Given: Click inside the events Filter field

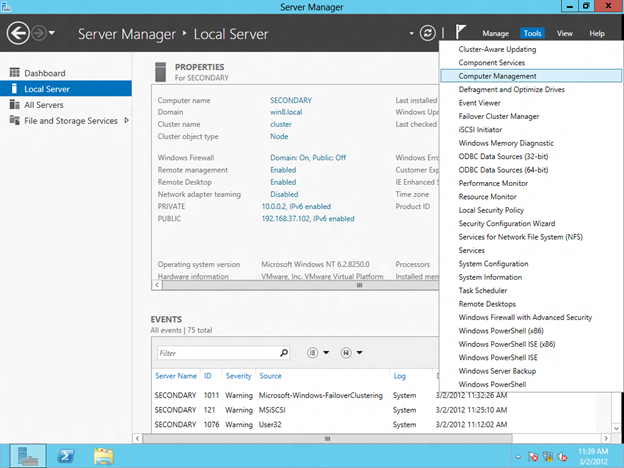Looking at the screenshot, I should click(x=215, y=353).
